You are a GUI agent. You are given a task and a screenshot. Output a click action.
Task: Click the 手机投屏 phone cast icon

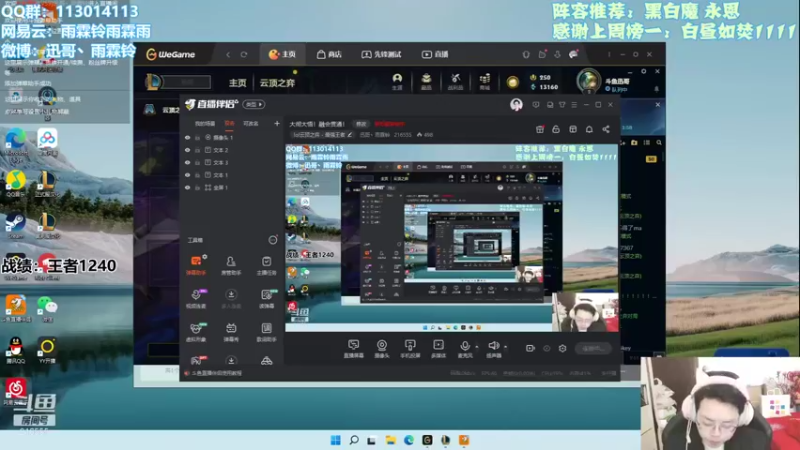(x=410, y=348)
